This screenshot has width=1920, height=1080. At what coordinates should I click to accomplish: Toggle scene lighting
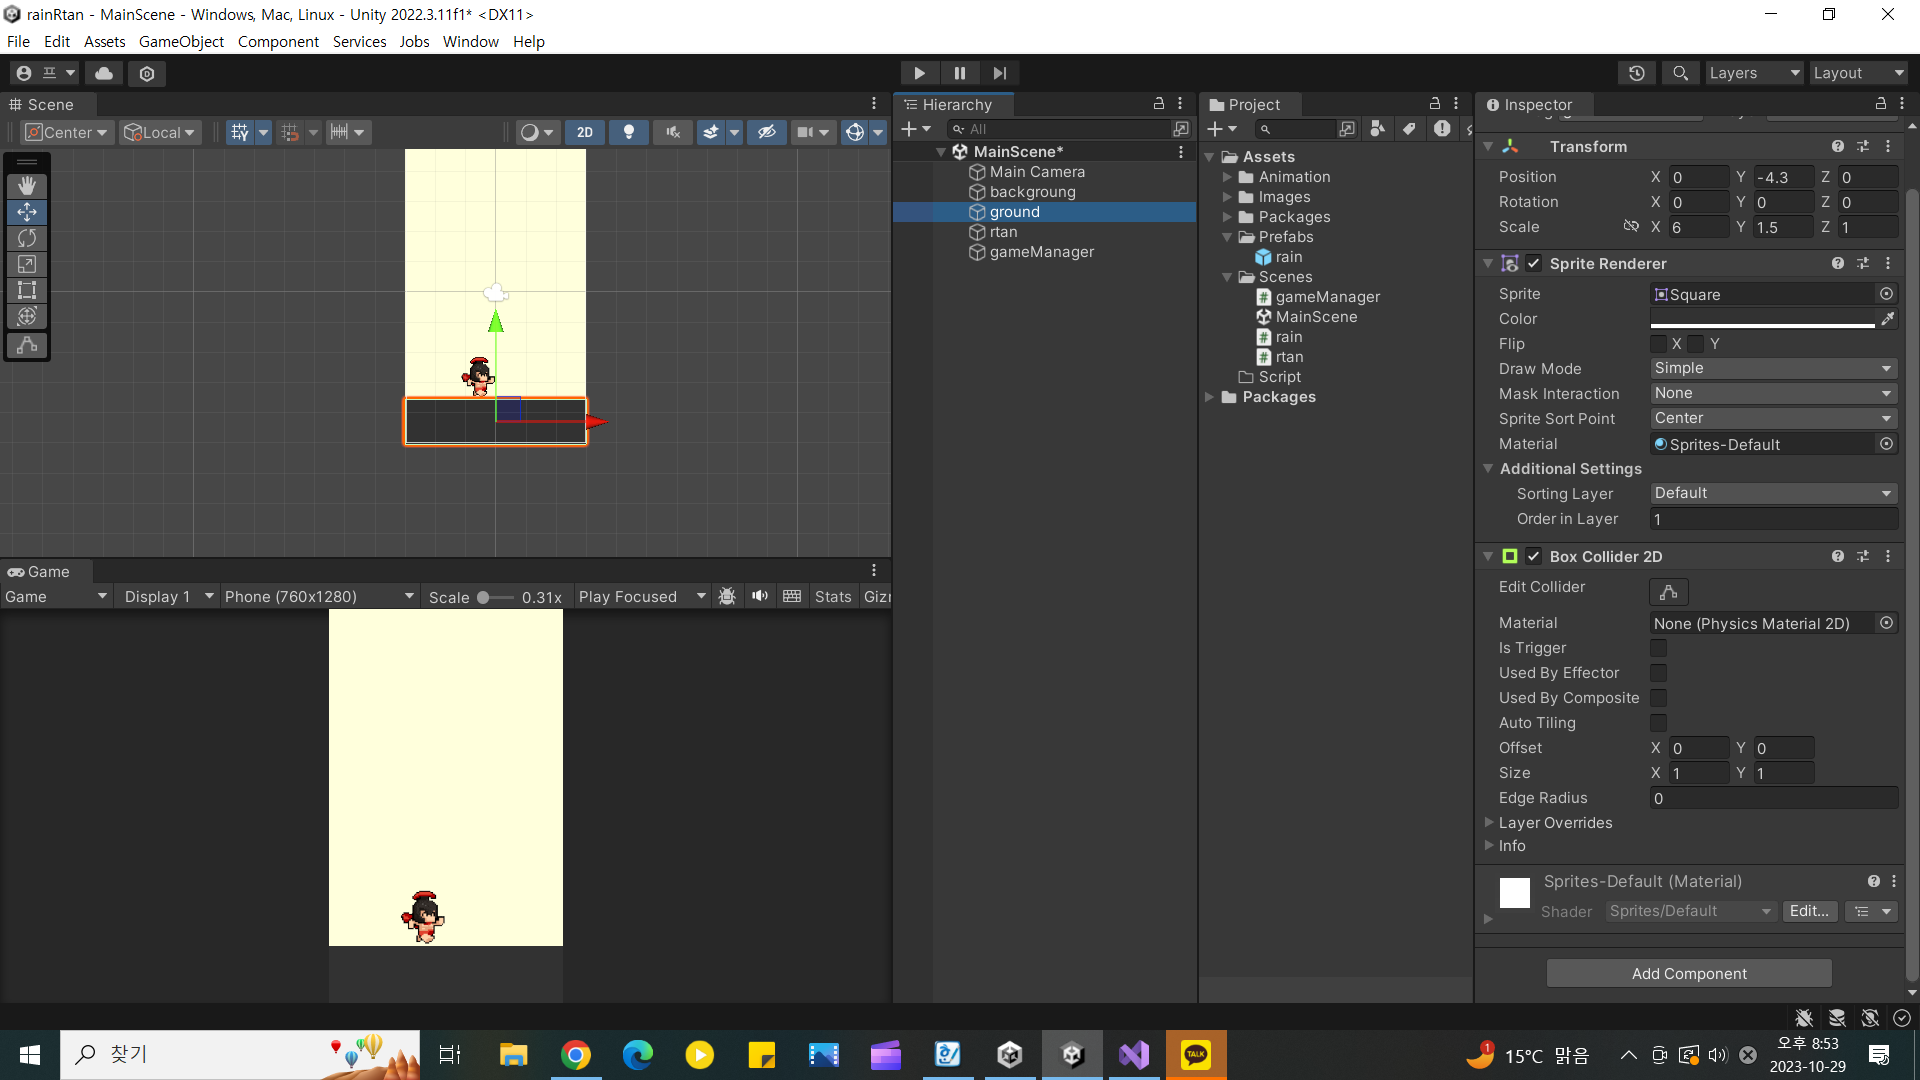pos(629,132)
